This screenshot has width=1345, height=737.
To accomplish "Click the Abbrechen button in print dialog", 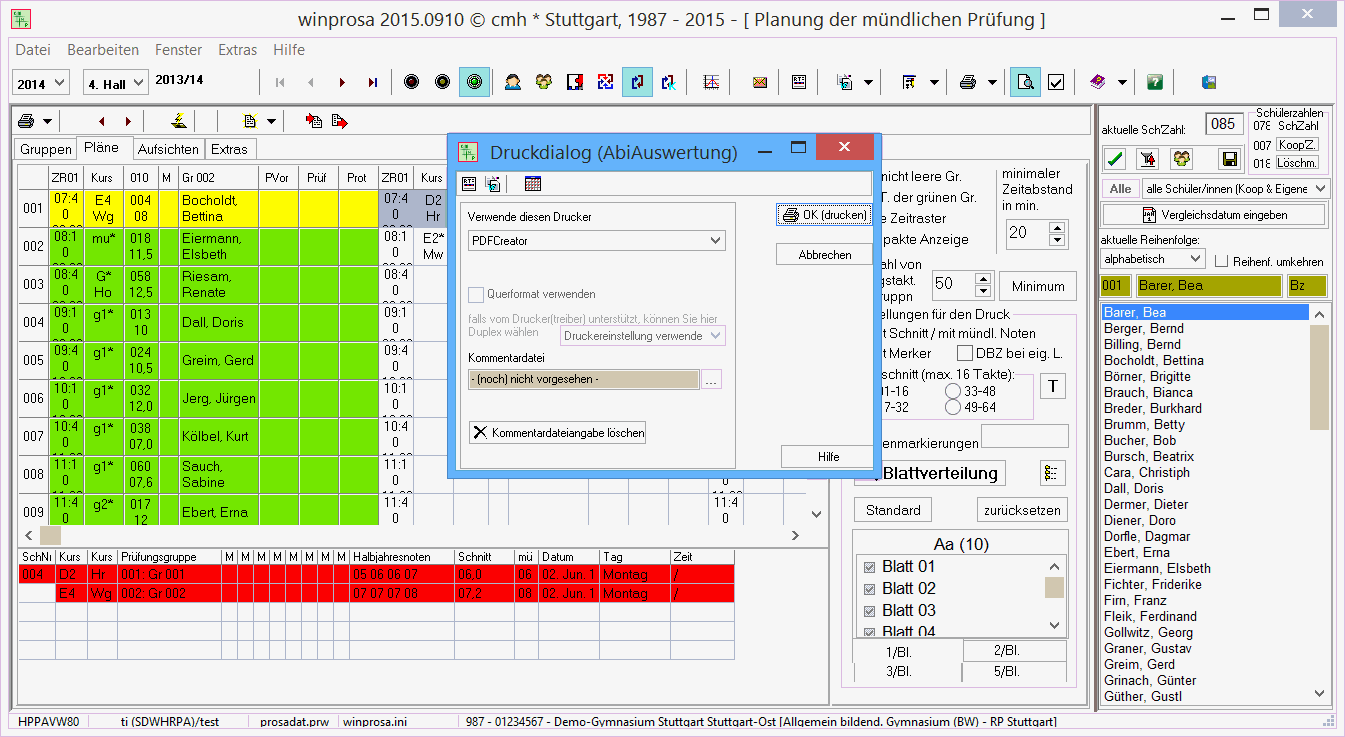I will pyautogui.click(x=824, y=255).
